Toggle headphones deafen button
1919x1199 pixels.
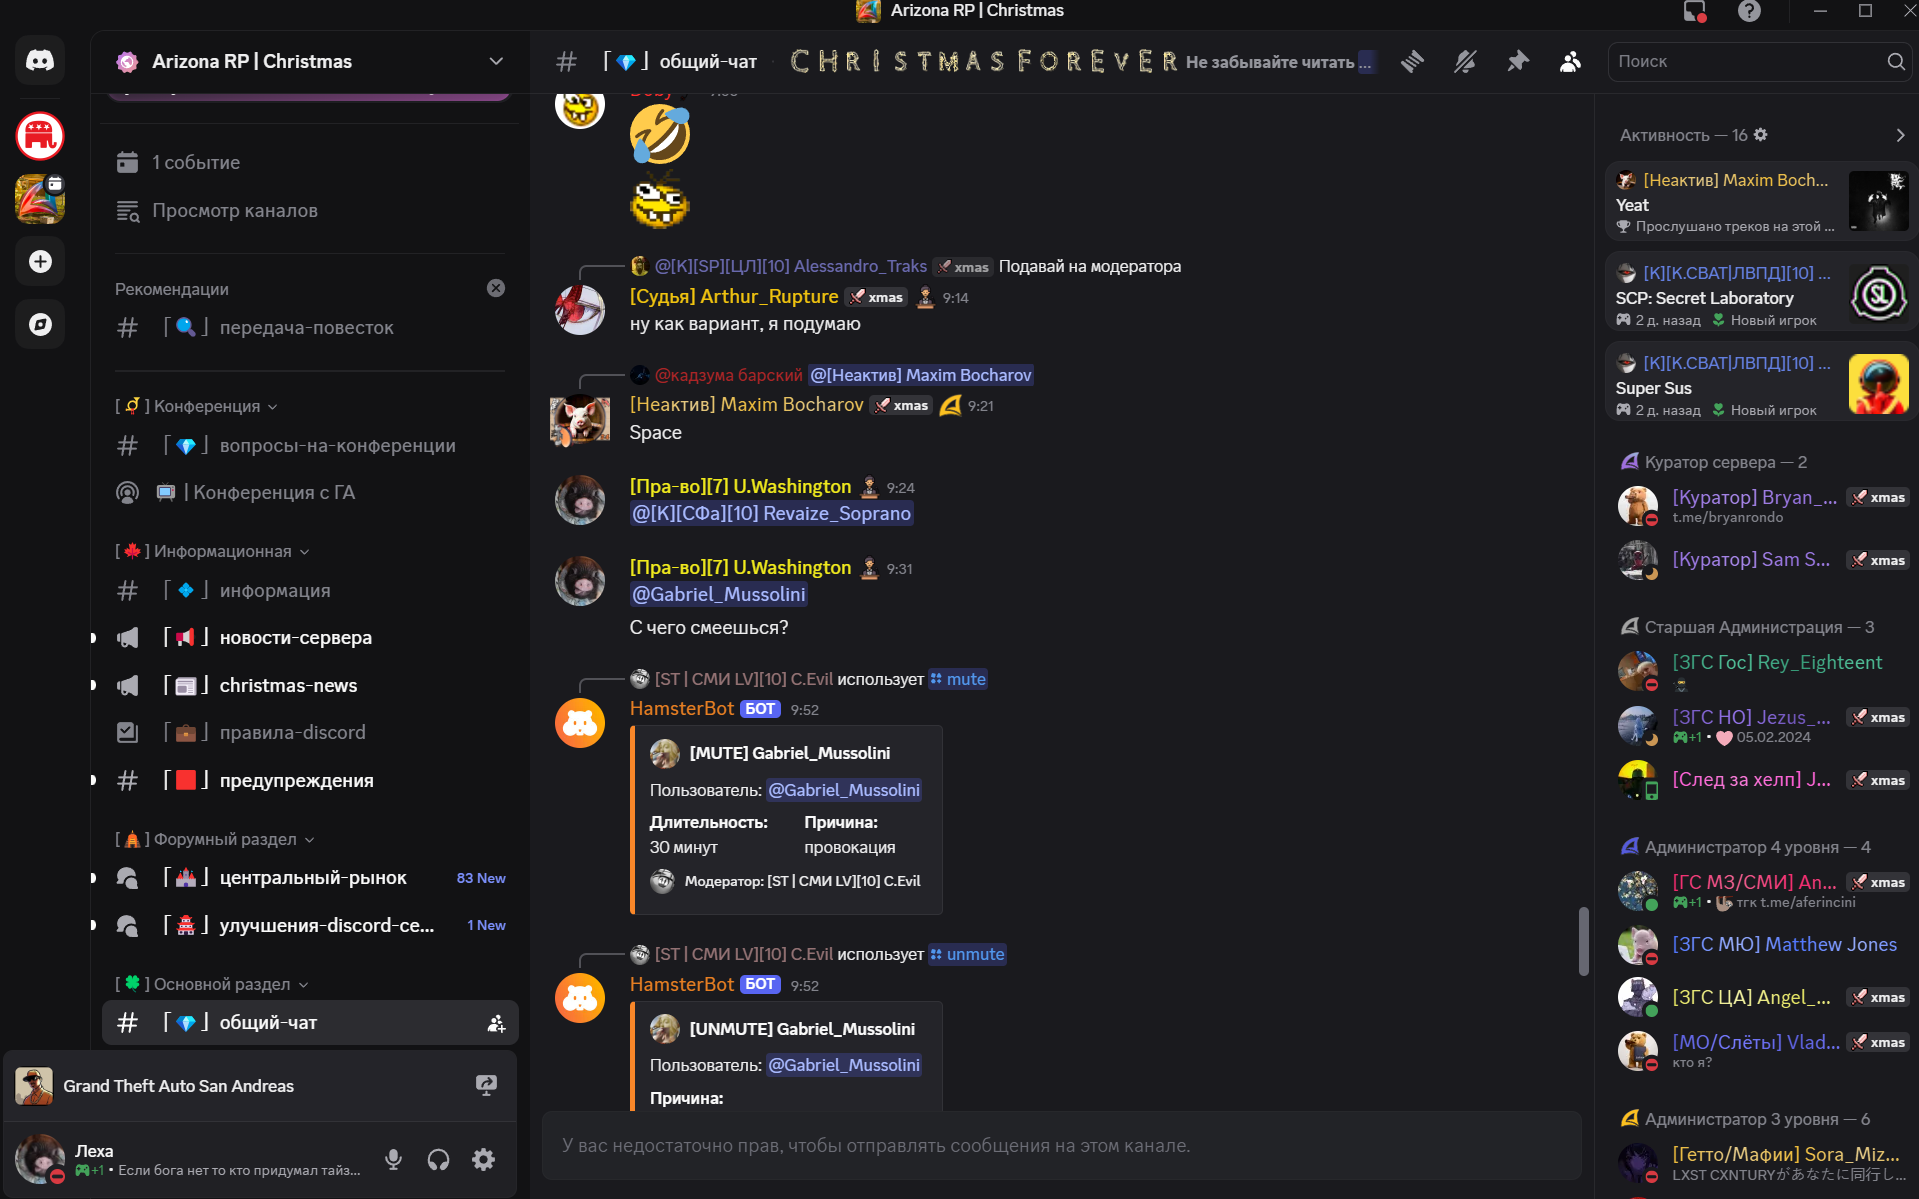(x=438, y=1159)
